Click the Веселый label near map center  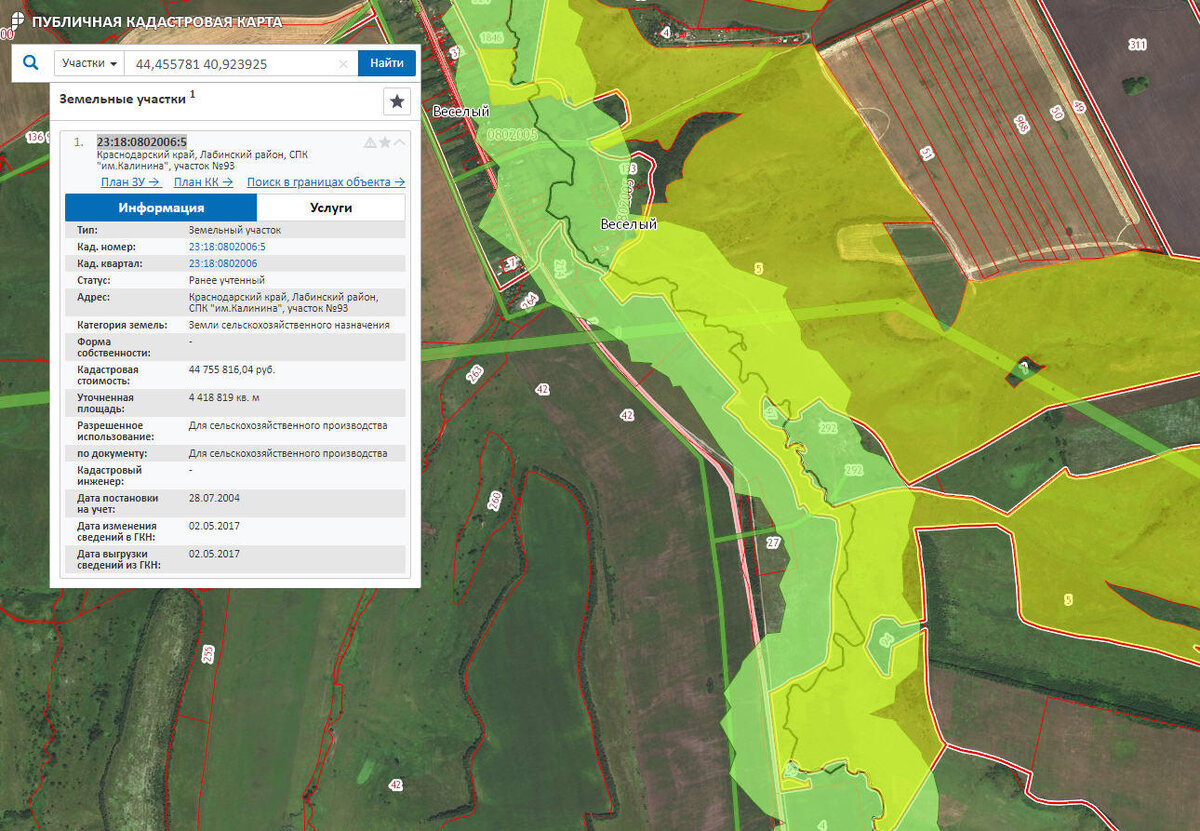point(628,224)
